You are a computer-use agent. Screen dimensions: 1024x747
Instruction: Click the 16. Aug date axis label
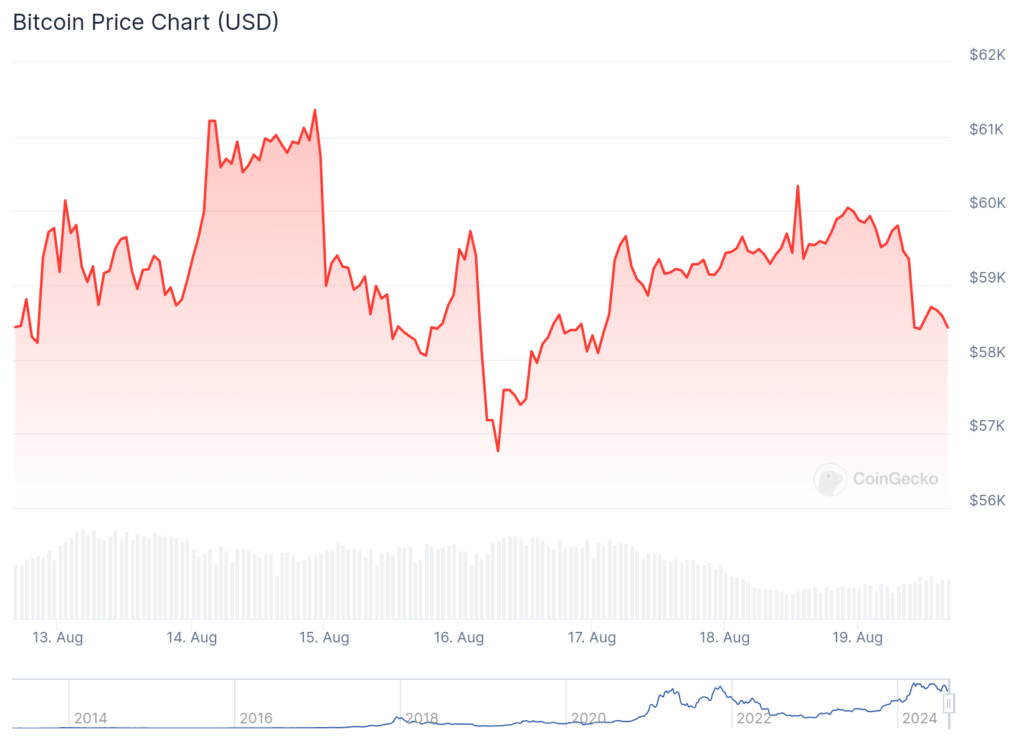pyautogui.click(x=457, y=637)
